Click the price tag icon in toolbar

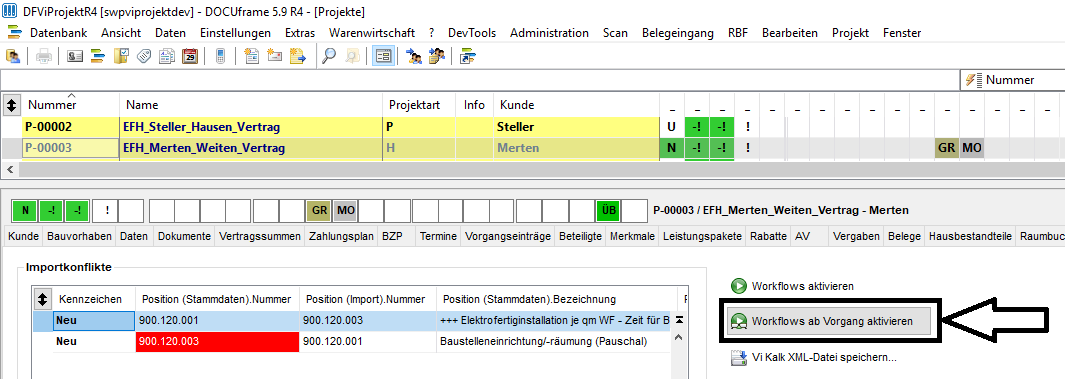[x=143, y=56]
